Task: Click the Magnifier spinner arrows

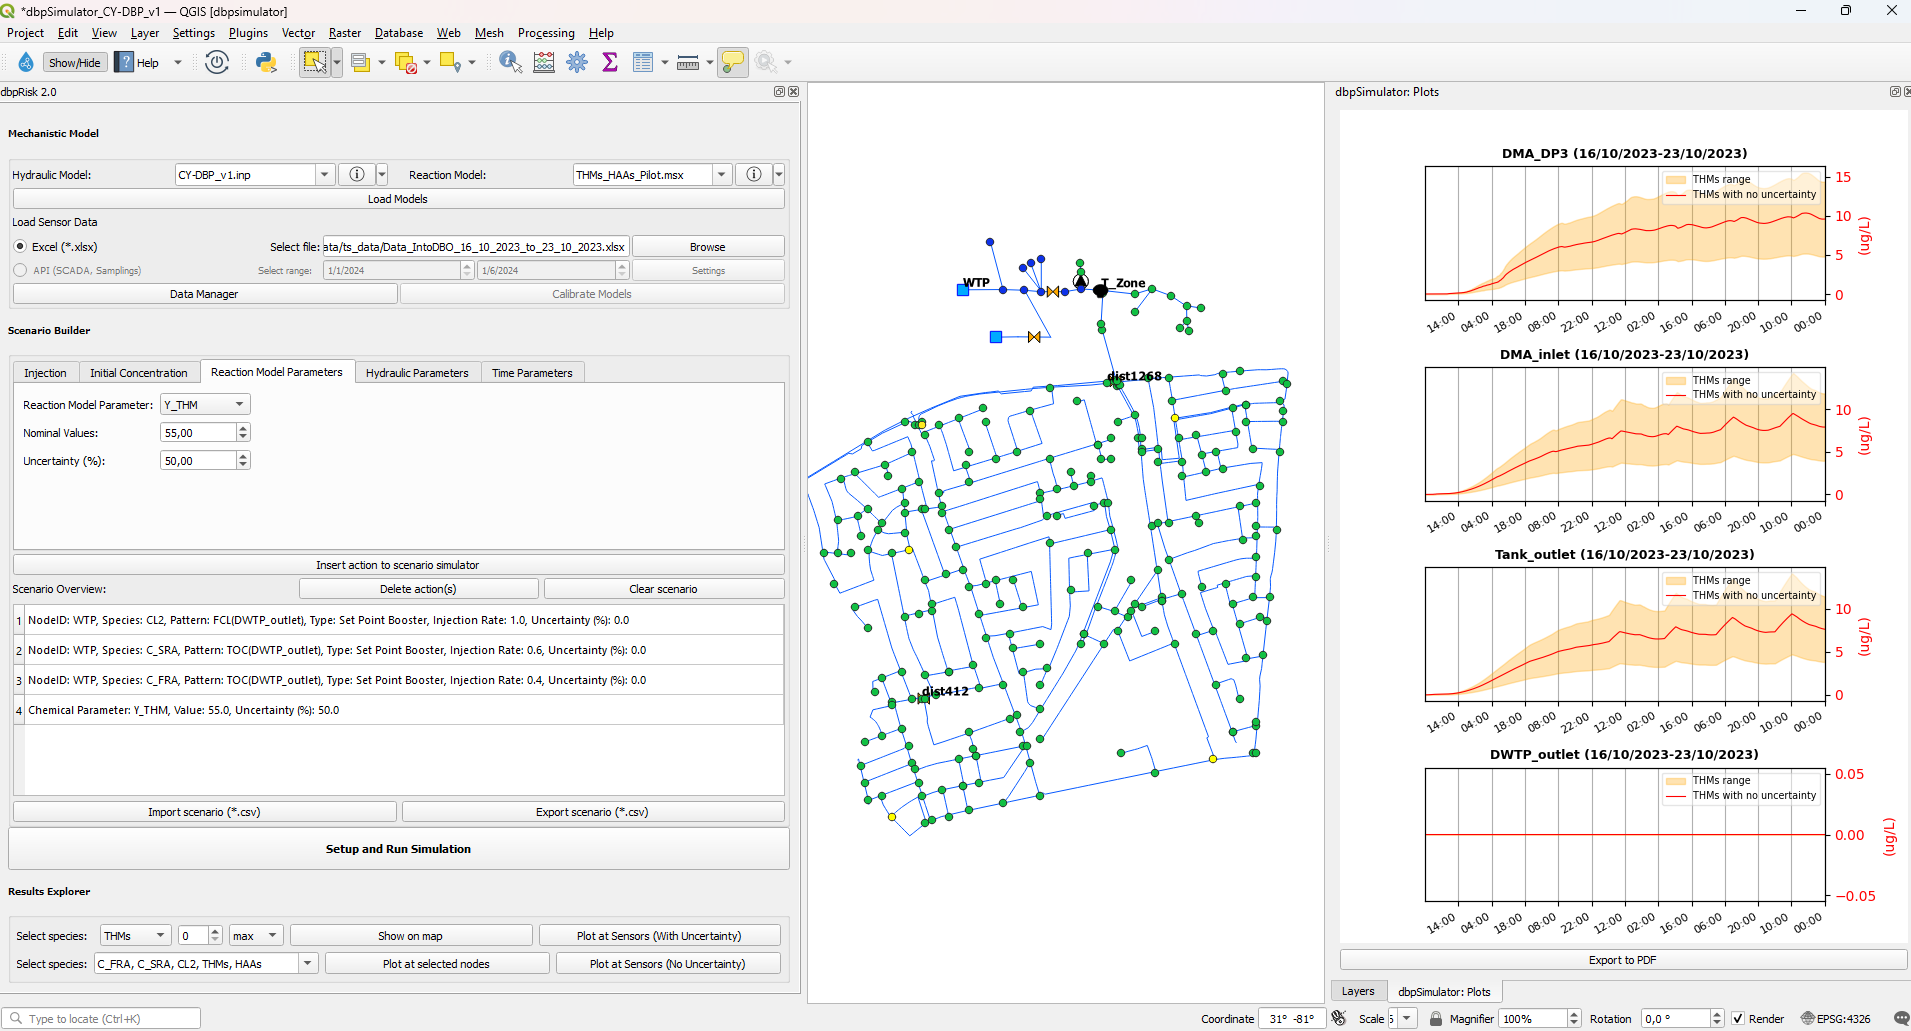Action: [x=1574, y=1018]
